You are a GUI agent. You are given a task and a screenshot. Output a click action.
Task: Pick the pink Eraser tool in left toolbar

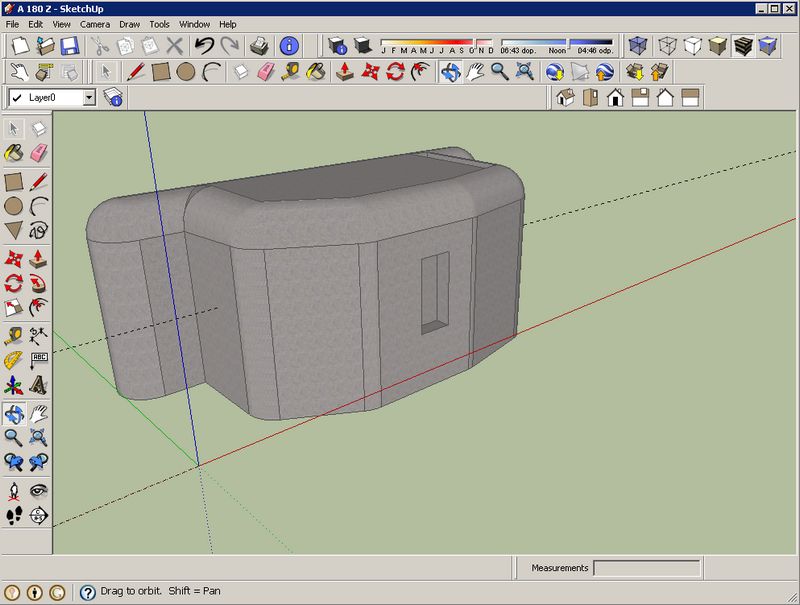tap(39, 153)
